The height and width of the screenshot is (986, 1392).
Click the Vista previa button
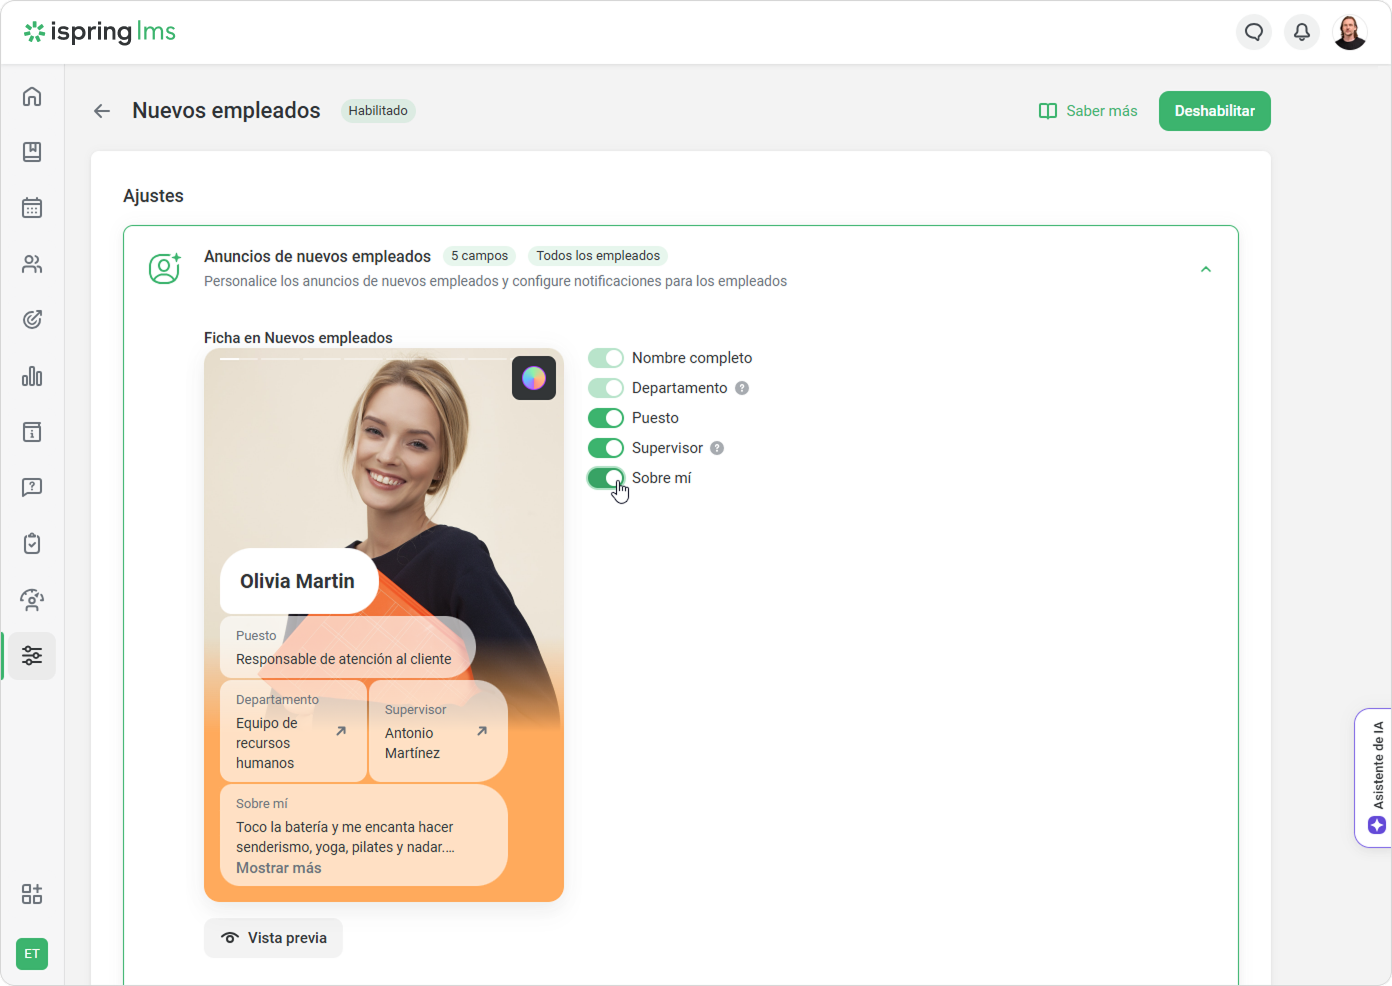click(273, 938)
